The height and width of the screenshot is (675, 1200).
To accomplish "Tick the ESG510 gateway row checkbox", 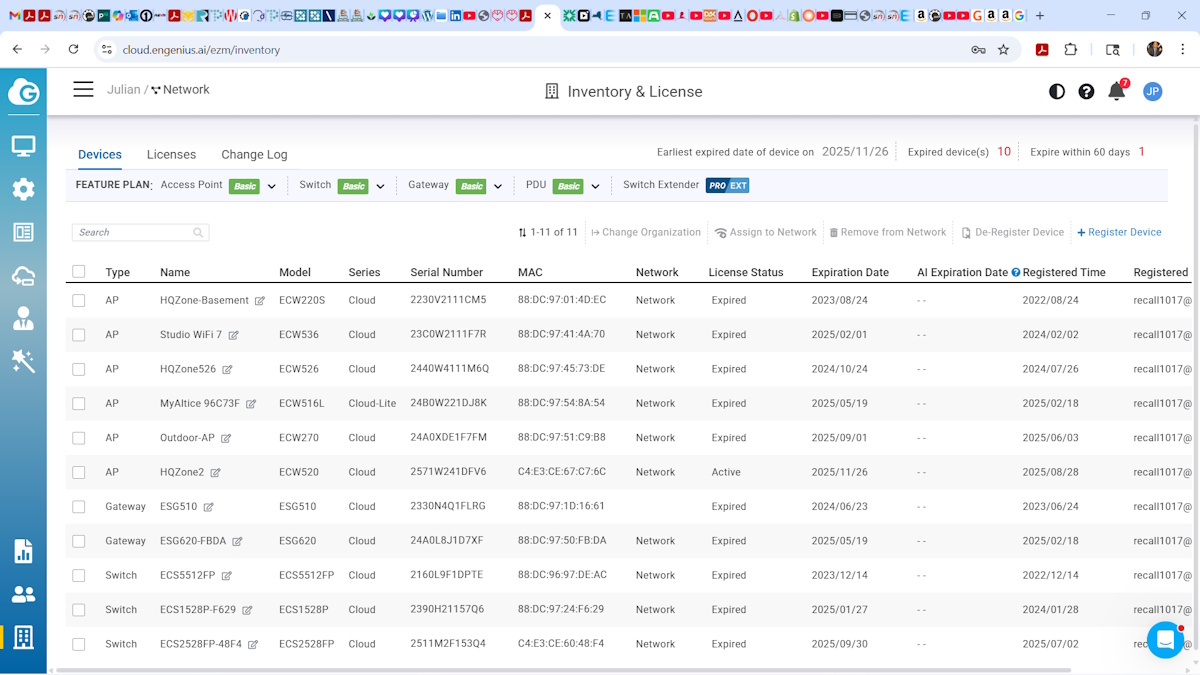I will 79,507.
